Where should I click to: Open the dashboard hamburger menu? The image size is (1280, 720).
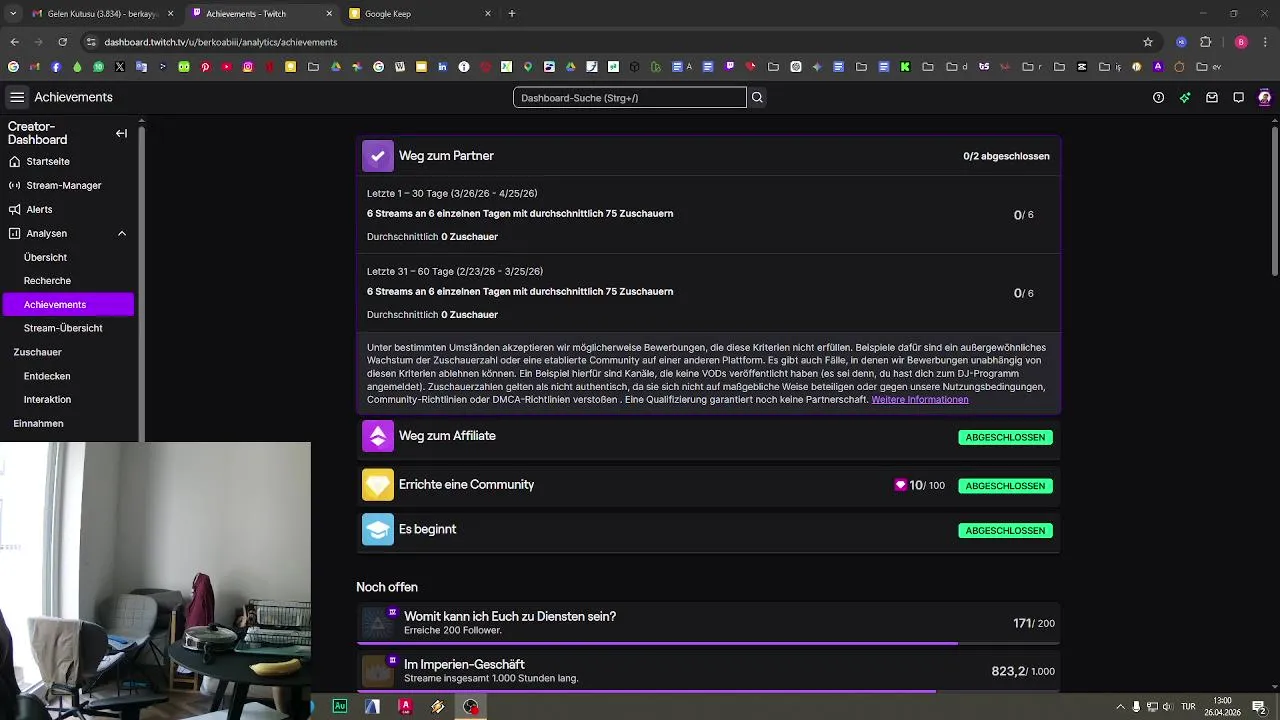click(x=17, y=97)
